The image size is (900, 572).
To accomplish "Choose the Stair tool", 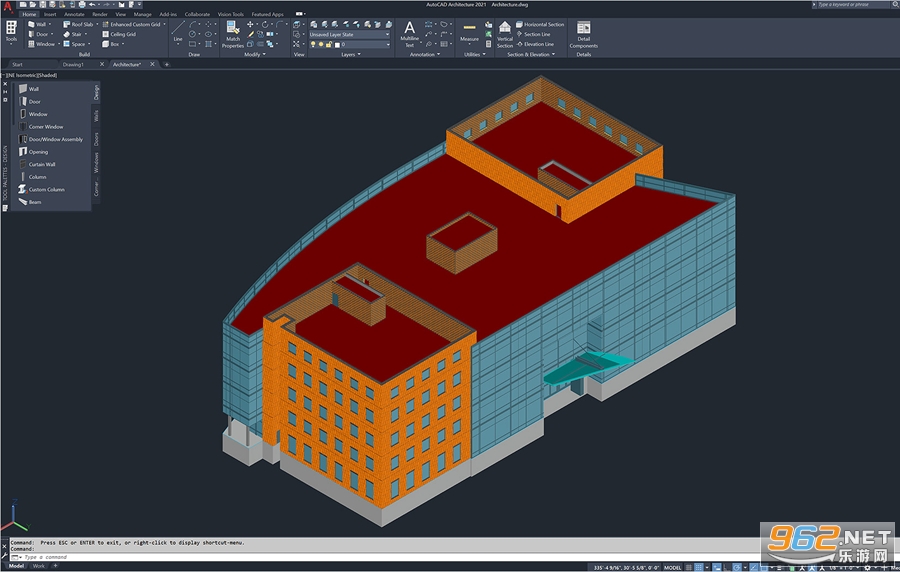I will (72, 34).
